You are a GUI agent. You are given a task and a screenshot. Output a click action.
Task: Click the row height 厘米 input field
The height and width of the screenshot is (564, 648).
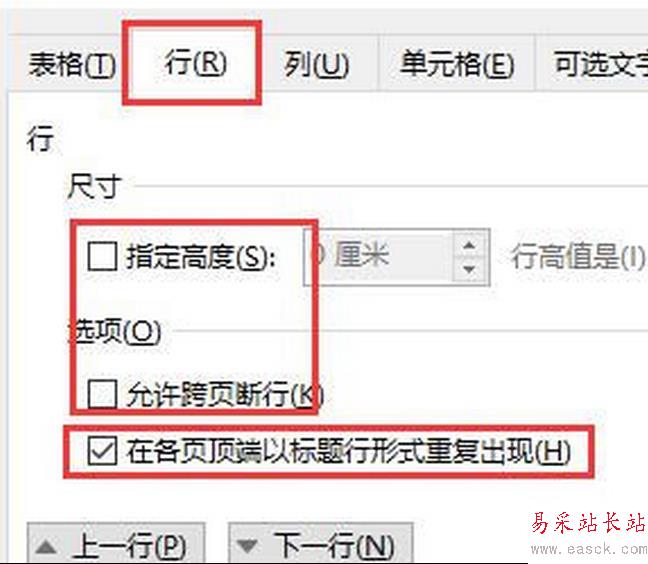pos(379,257)
